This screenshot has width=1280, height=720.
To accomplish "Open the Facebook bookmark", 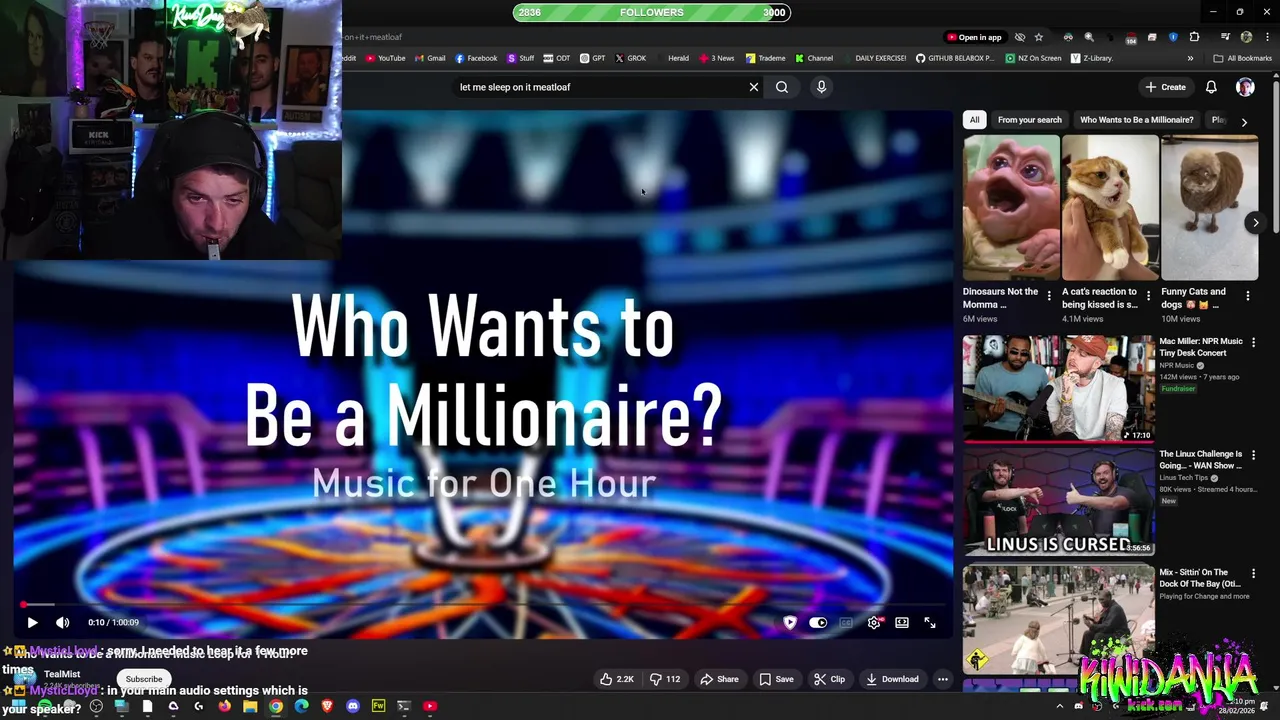I will point(476,58).
